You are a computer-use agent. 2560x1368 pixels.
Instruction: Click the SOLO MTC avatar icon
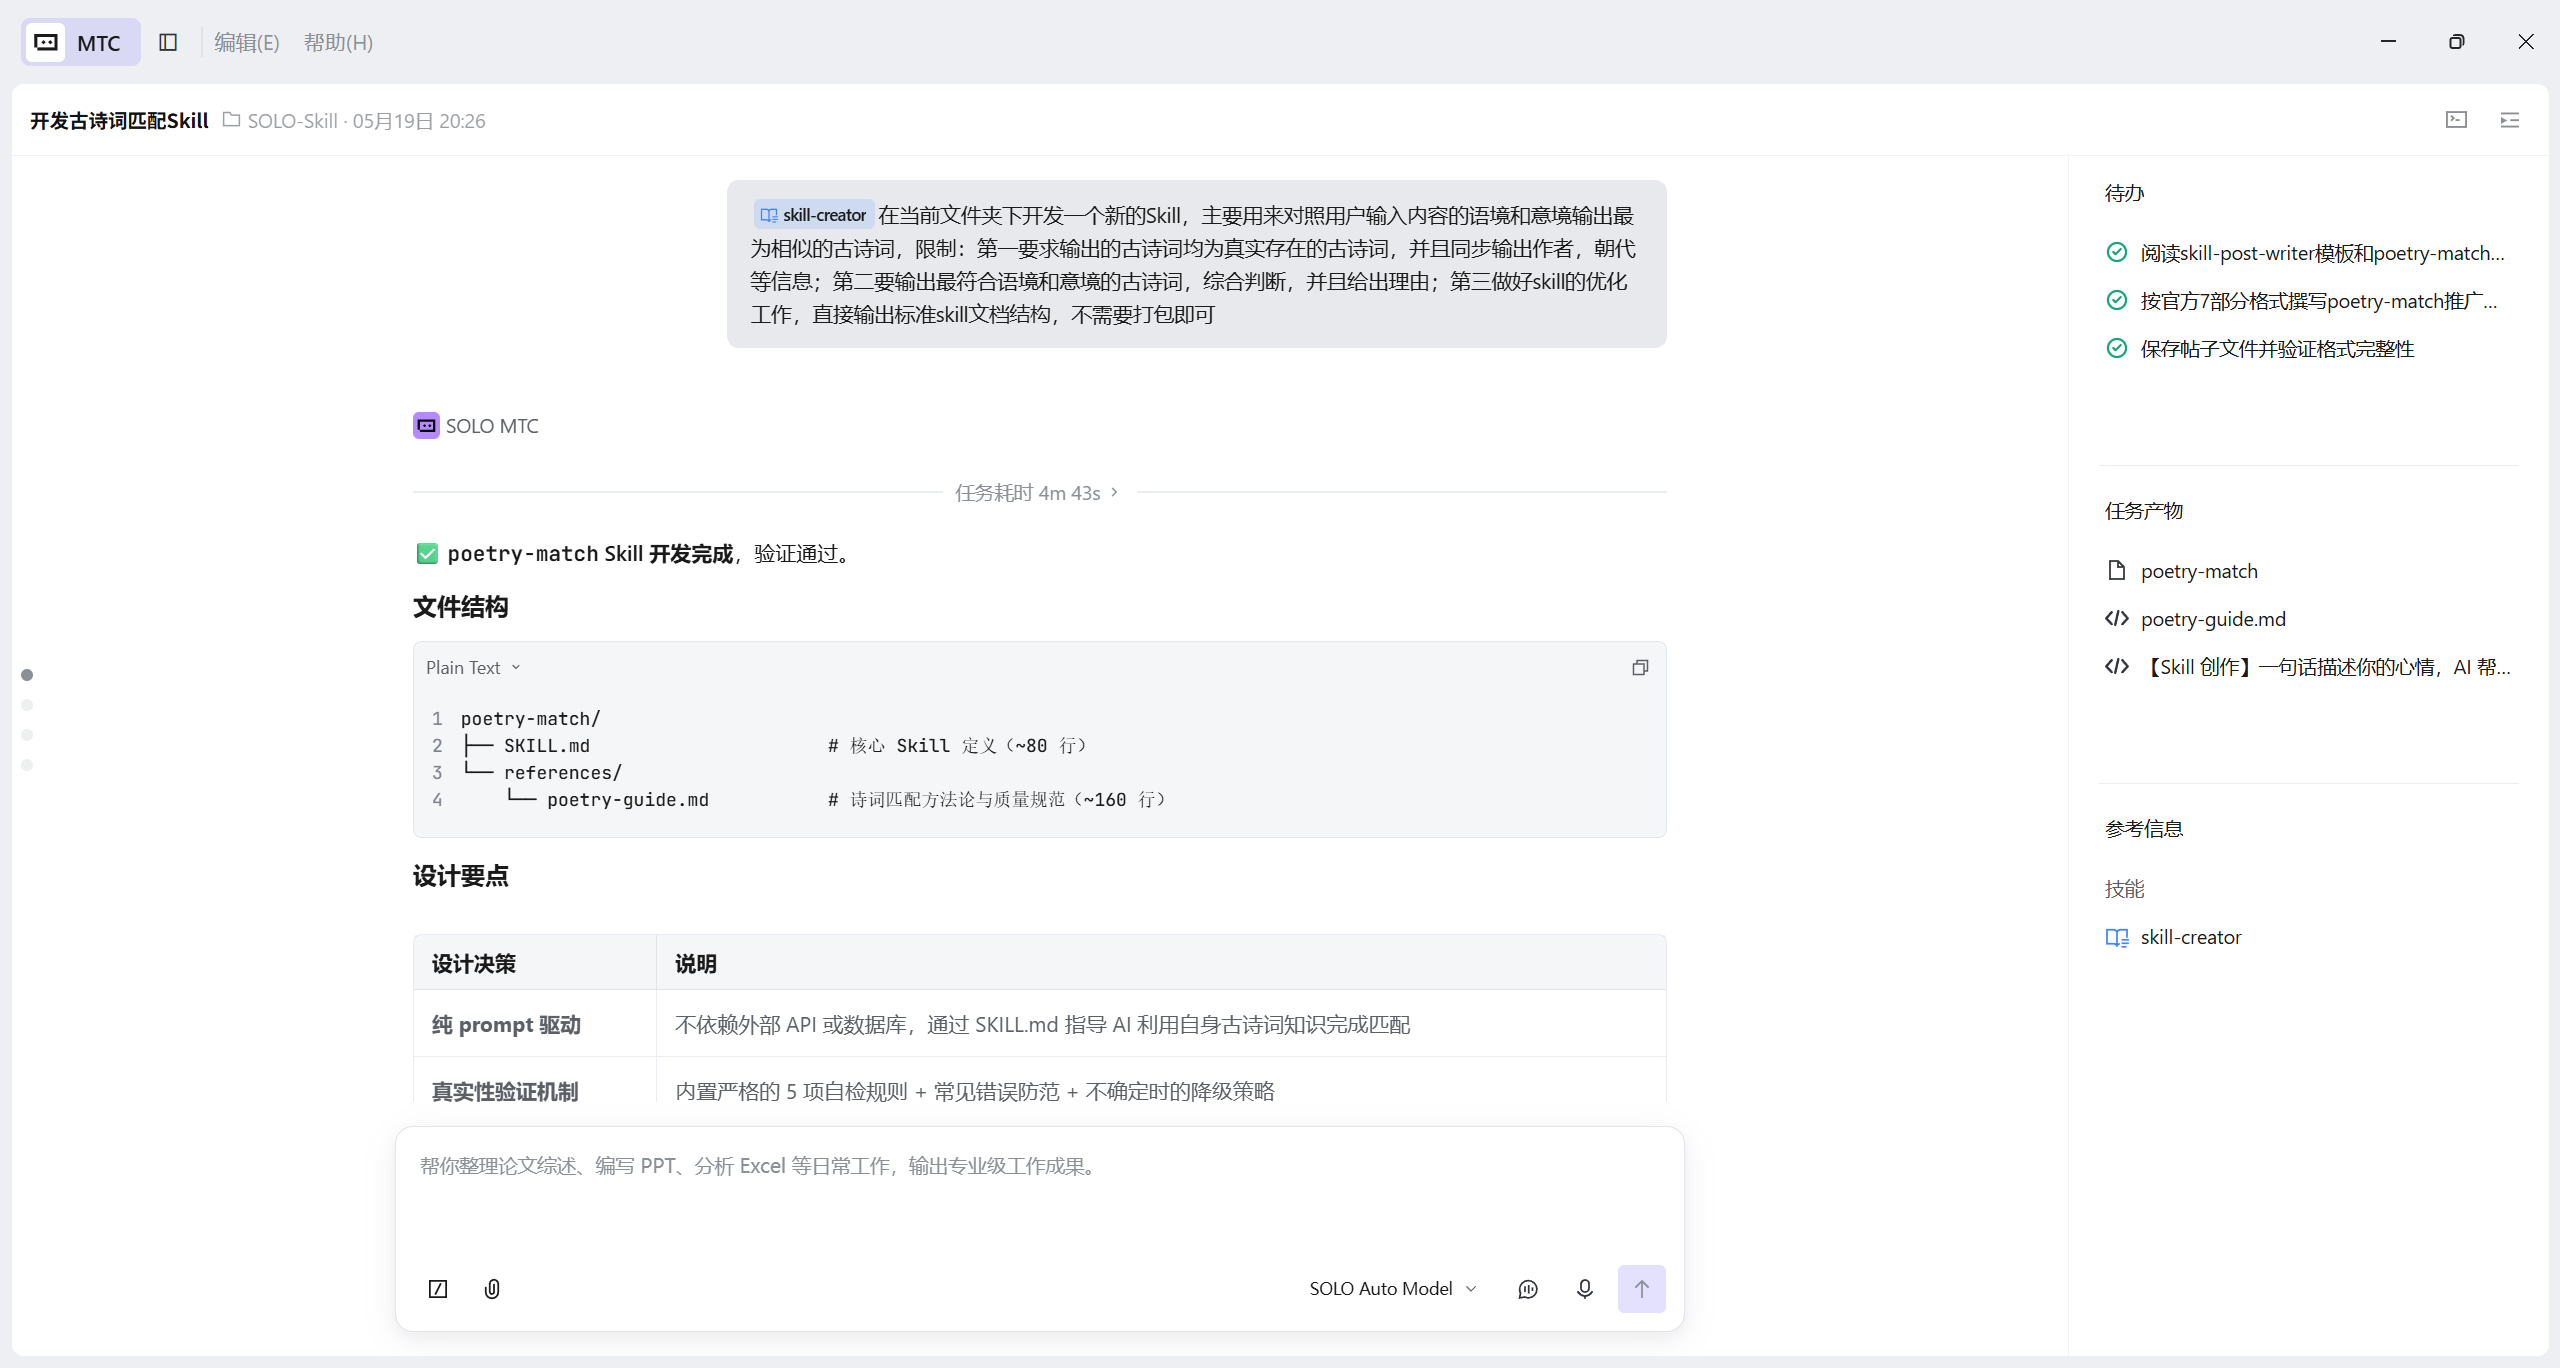[x=426, y=426]
